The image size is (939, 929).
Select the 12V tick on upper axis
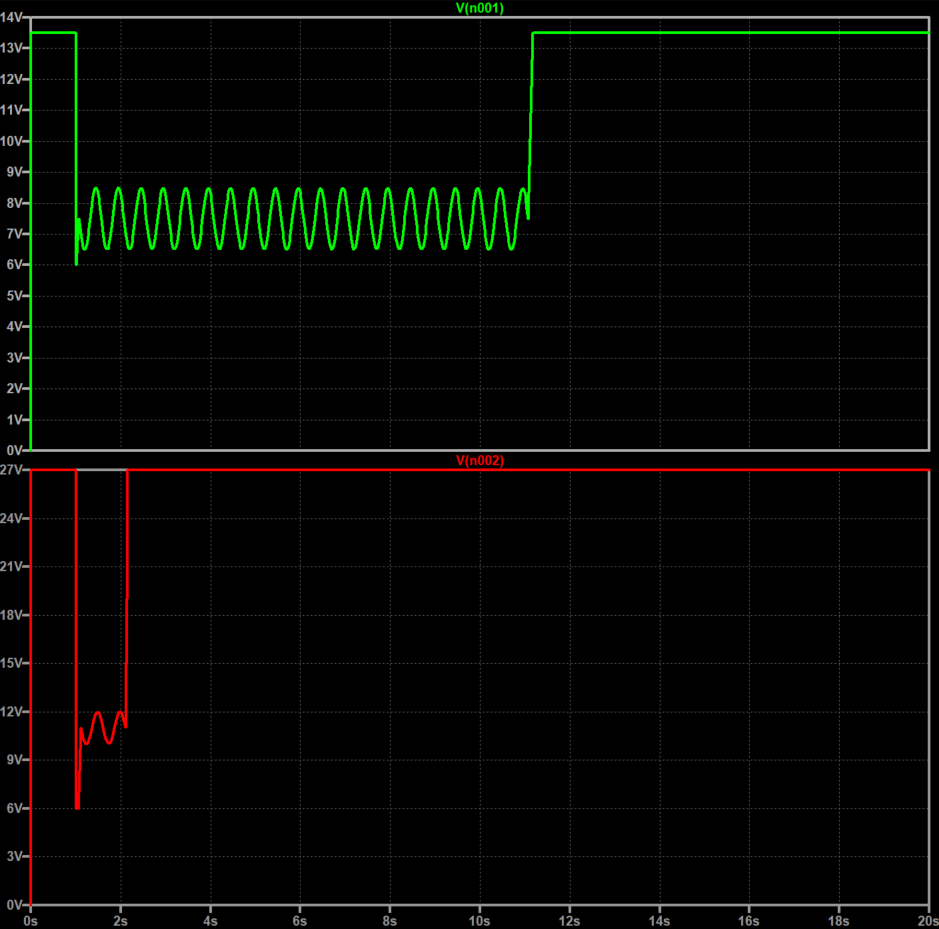point(11,80)
